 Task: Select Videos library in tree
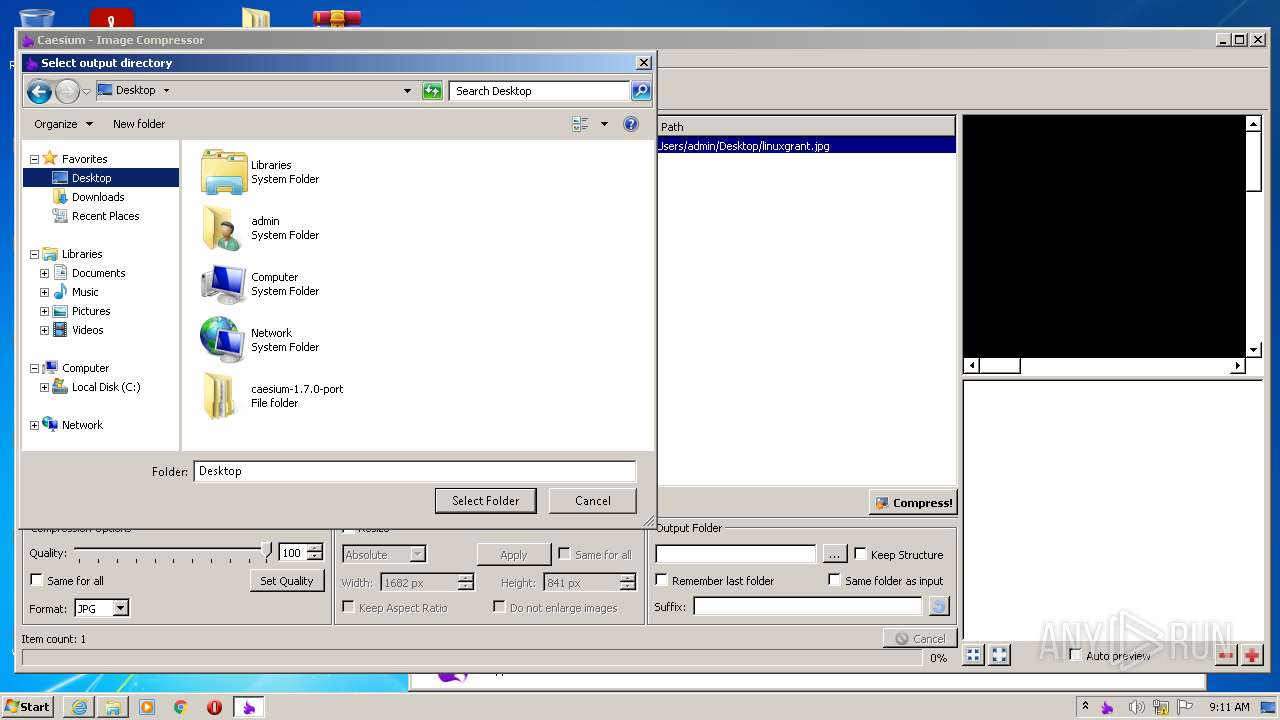[87, 330]
